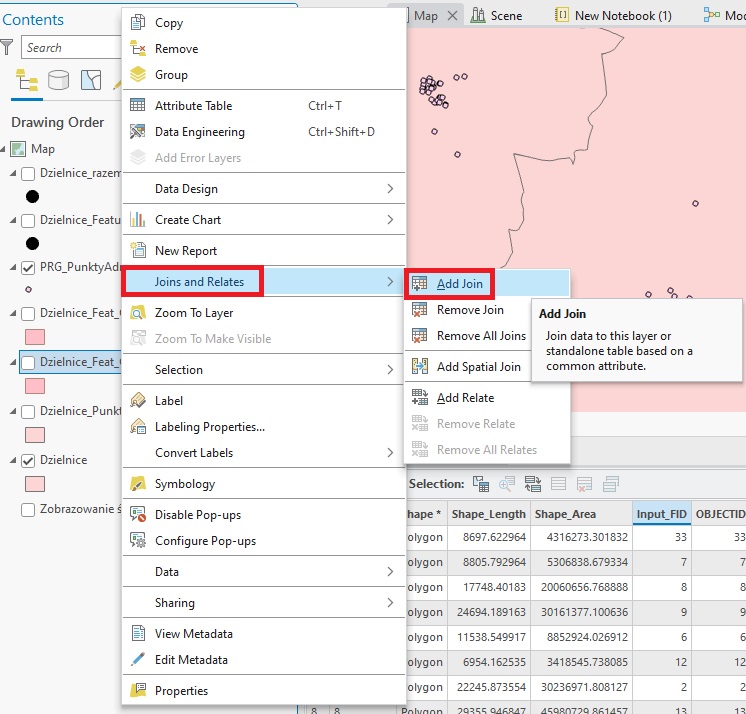
Task: Click Remove Join in the submenu
Action: [470, 310]
